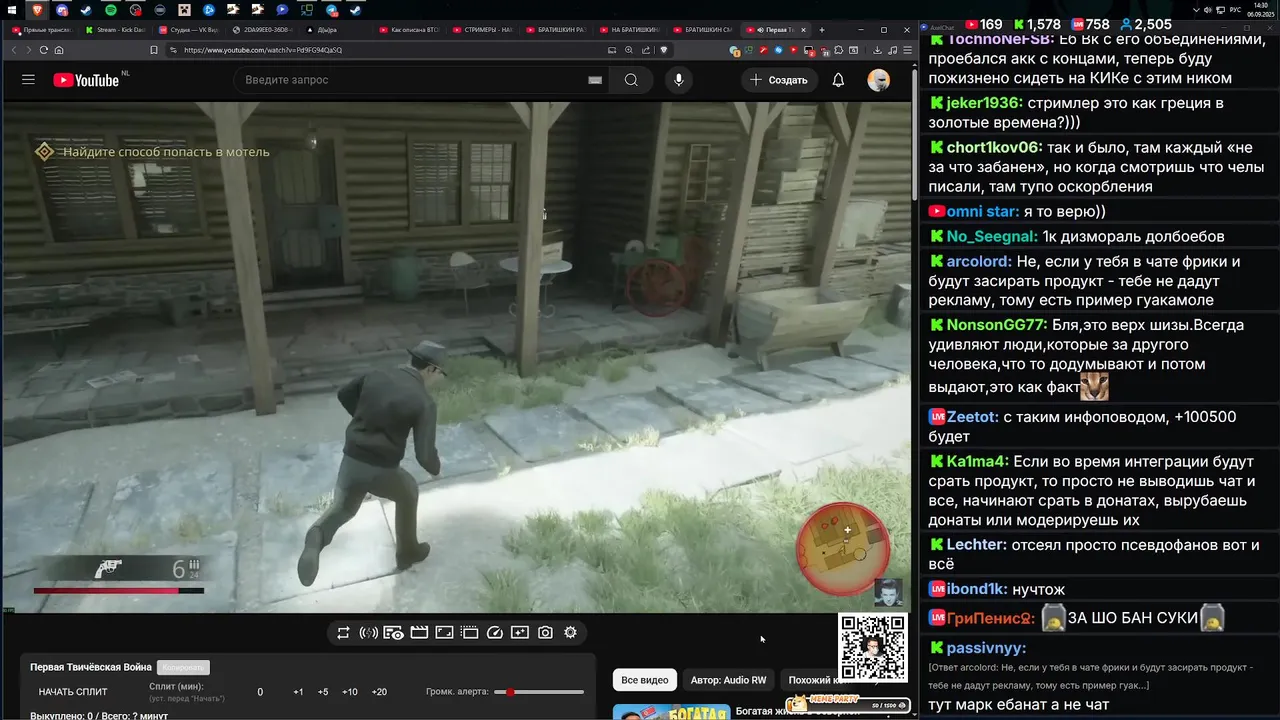
Task: Add +10 minutes to split
Action: [x=350, y=692]
